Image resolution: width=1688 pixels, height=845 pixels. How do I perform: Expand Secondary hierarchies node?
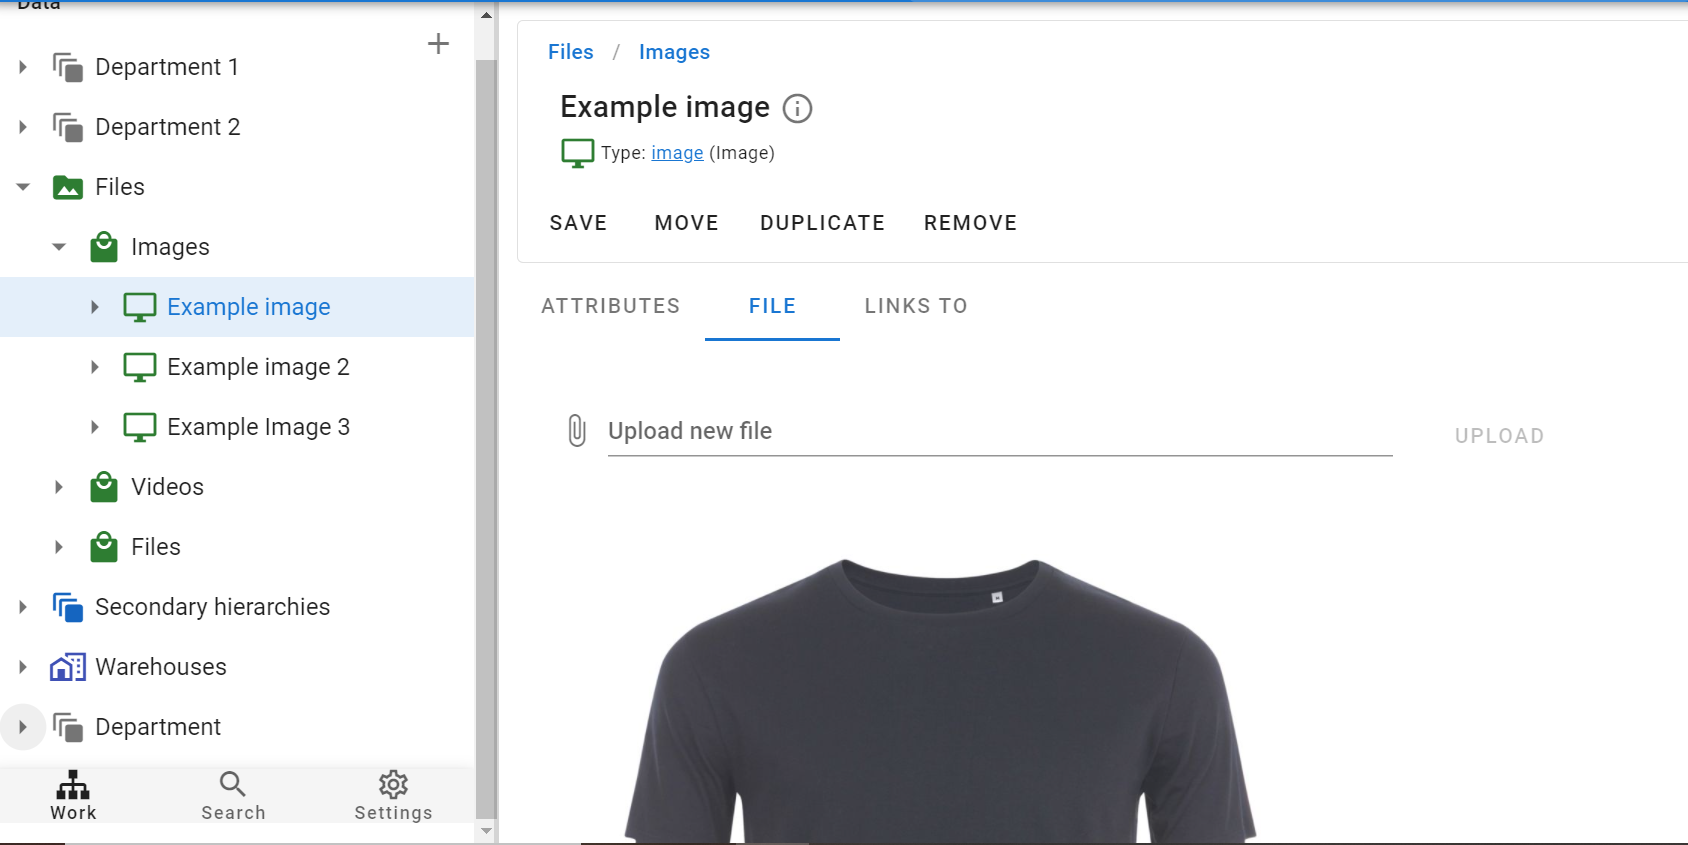point(23,607)
